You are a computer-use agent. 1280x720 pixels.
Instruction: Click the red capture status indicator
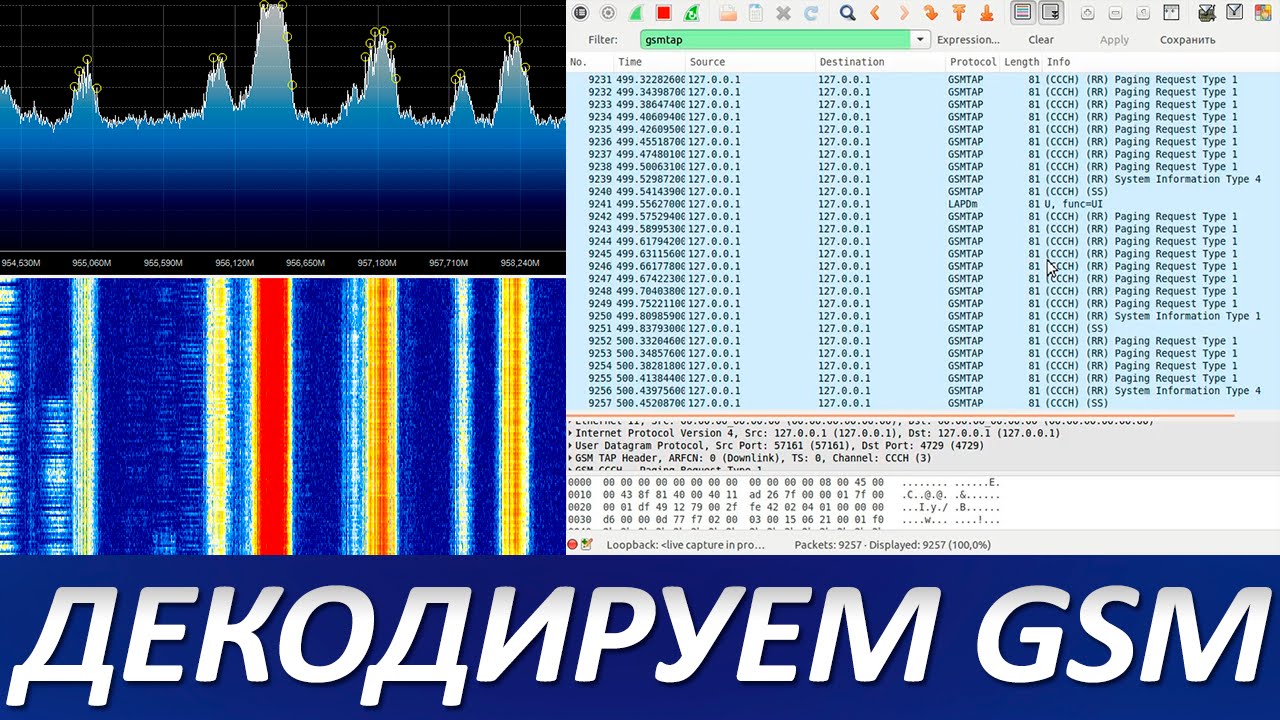tap(573, 545)
